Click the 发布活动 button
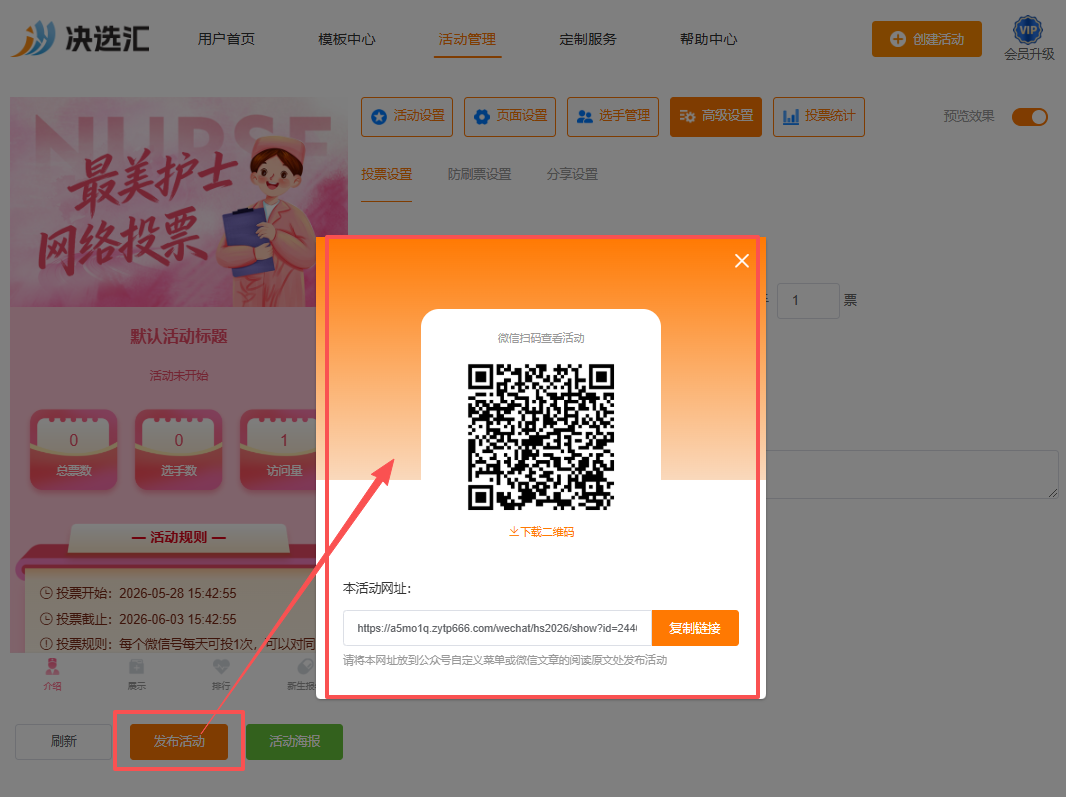 point(179,741)
